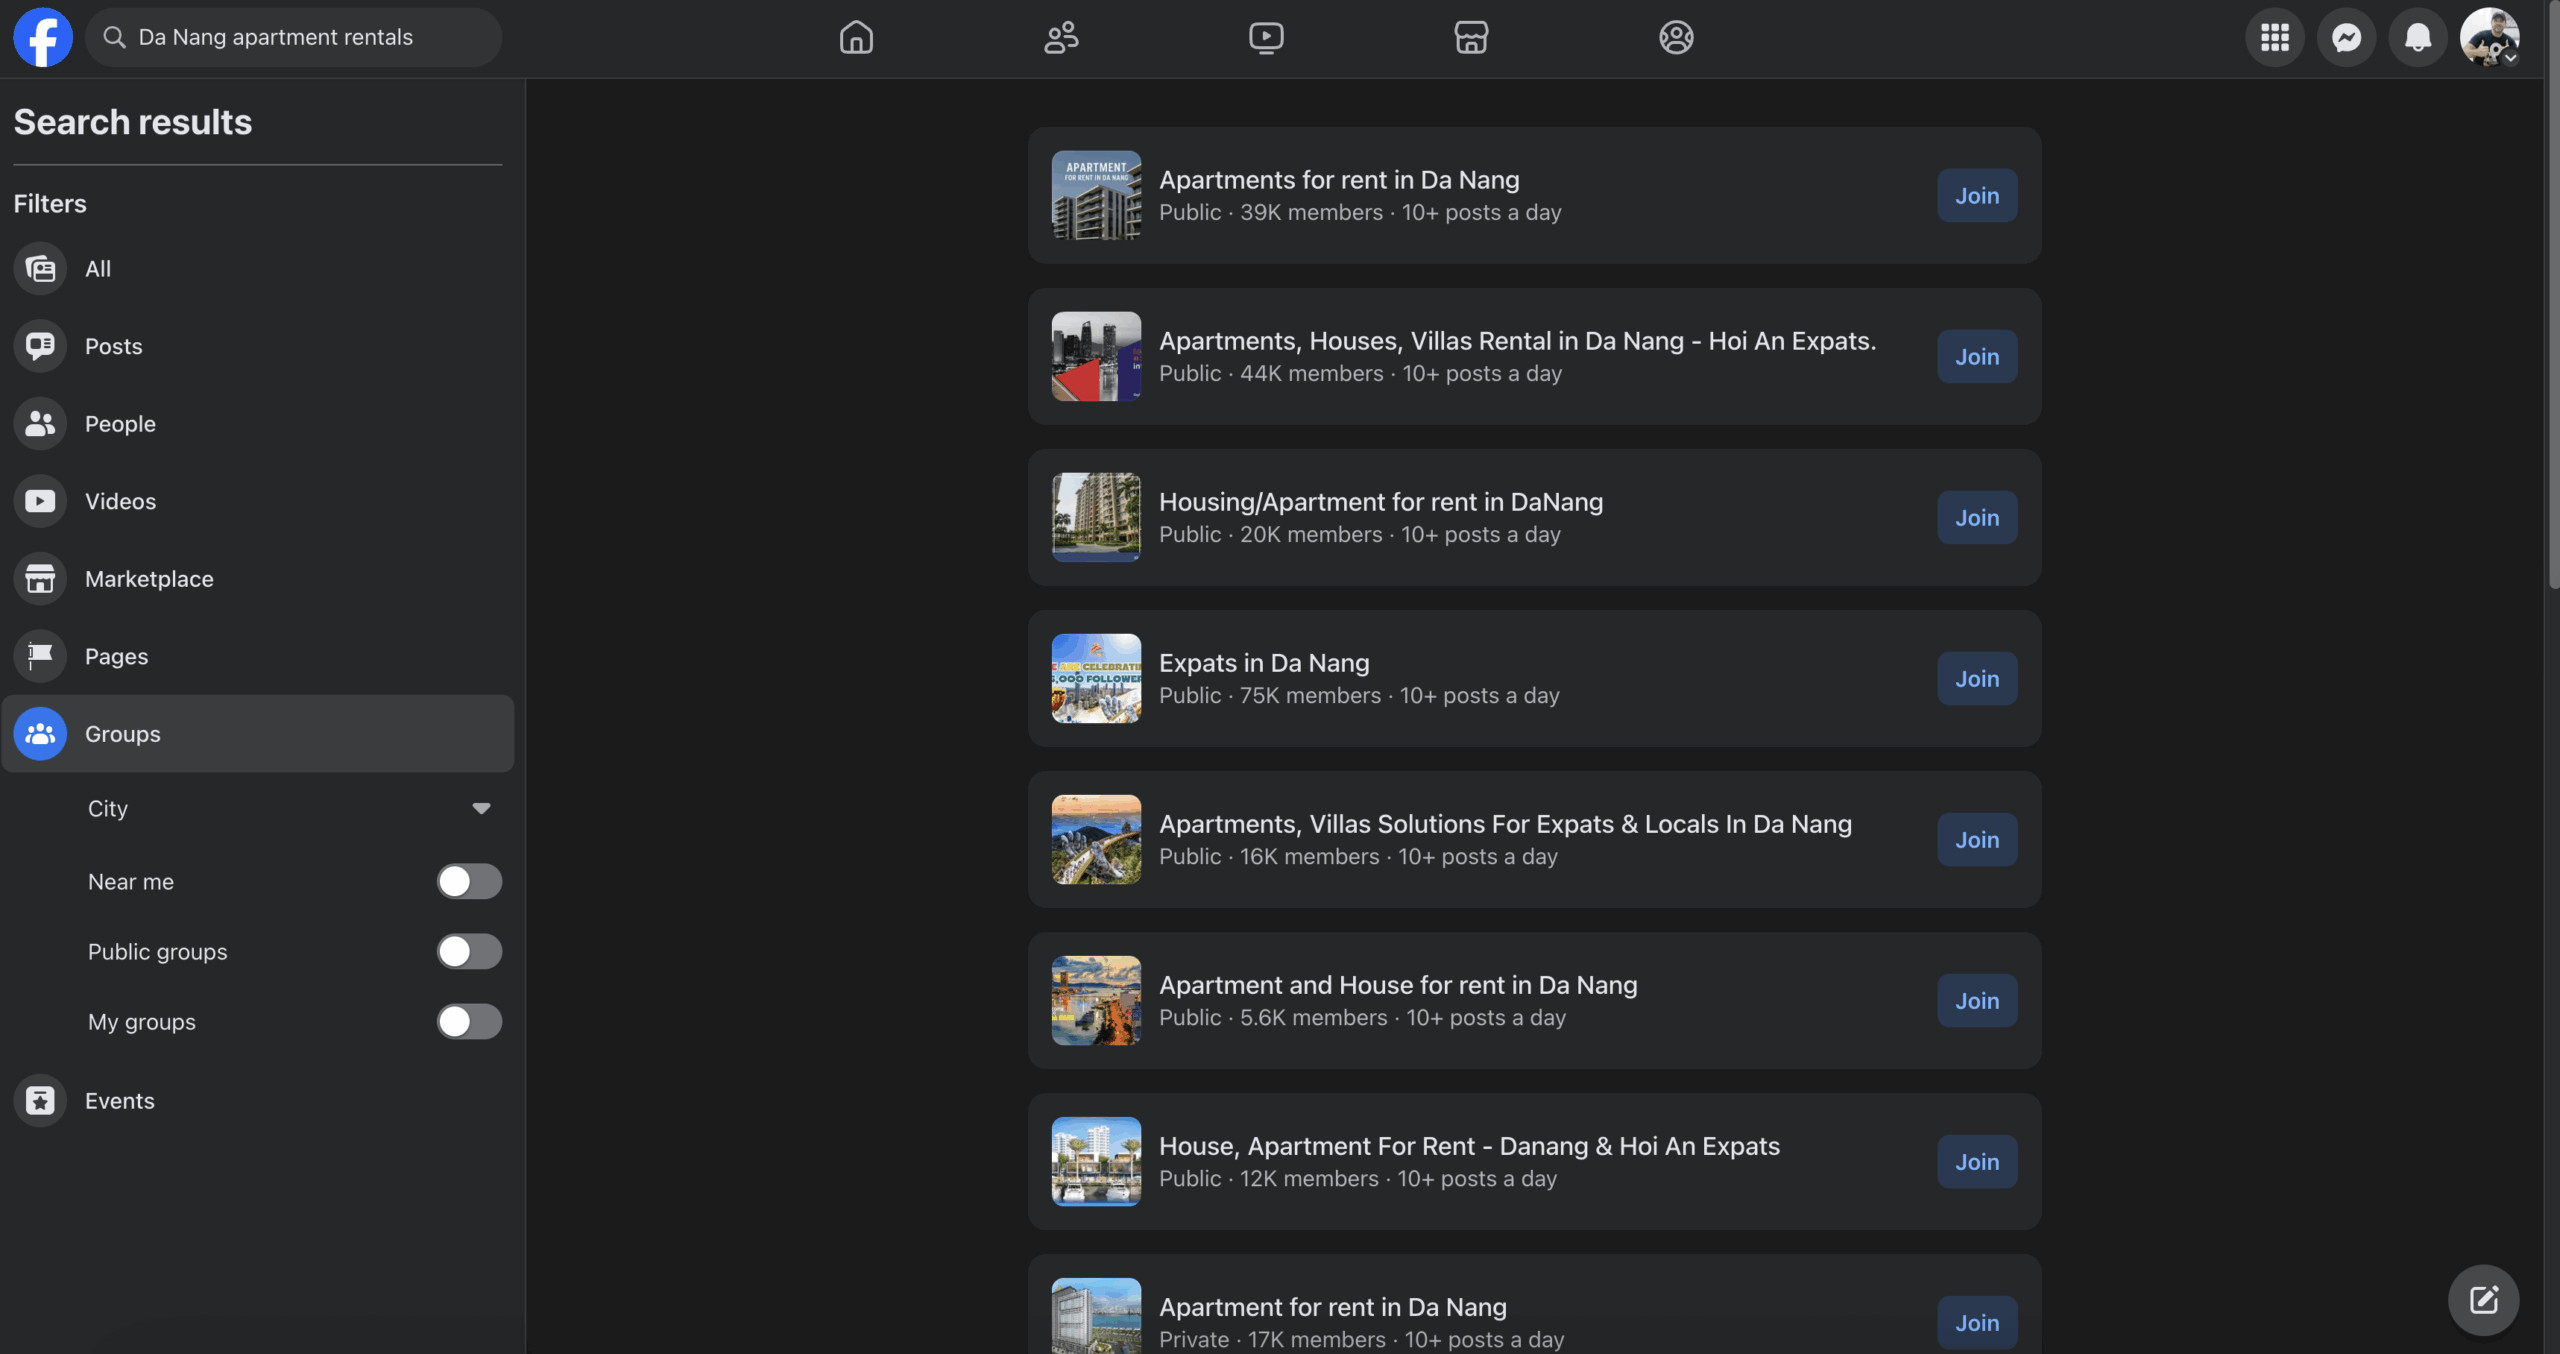Image resolution: width=2560 pixels, height=1354 pixels.
Task: Open the Messenger chat icon
Action: [2346, 38]
